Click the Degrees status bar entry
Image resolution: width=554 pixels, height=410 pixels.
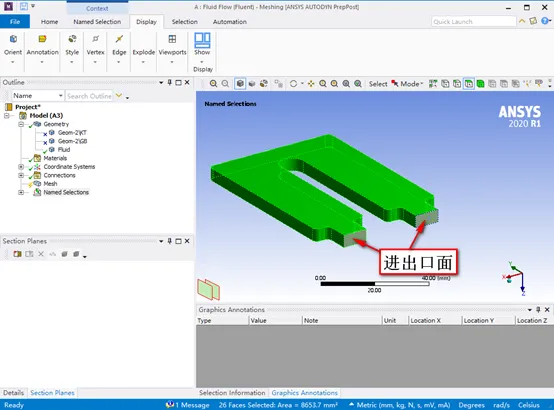pyautogui.click(x=471, y=405)
